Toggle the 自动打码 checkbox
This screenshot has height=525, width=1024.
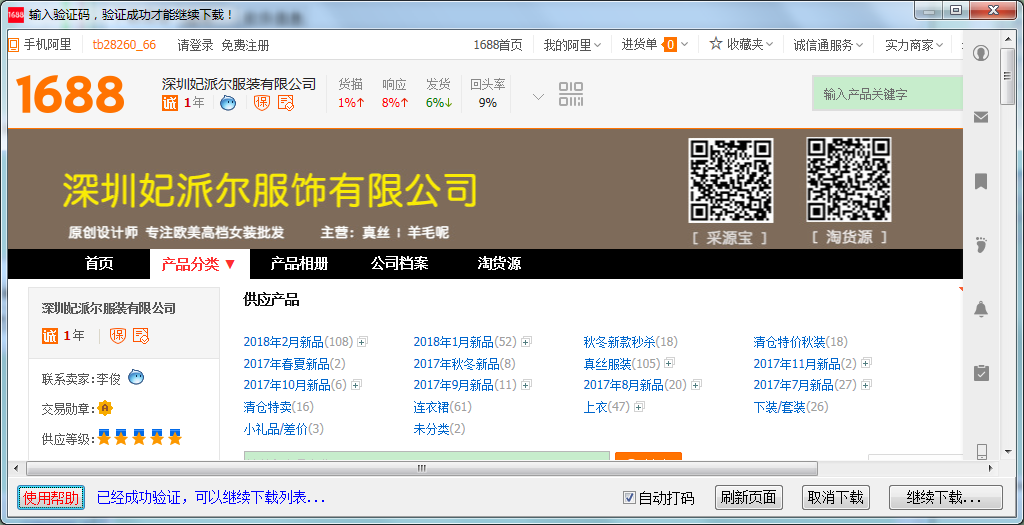tap(629, 498)
